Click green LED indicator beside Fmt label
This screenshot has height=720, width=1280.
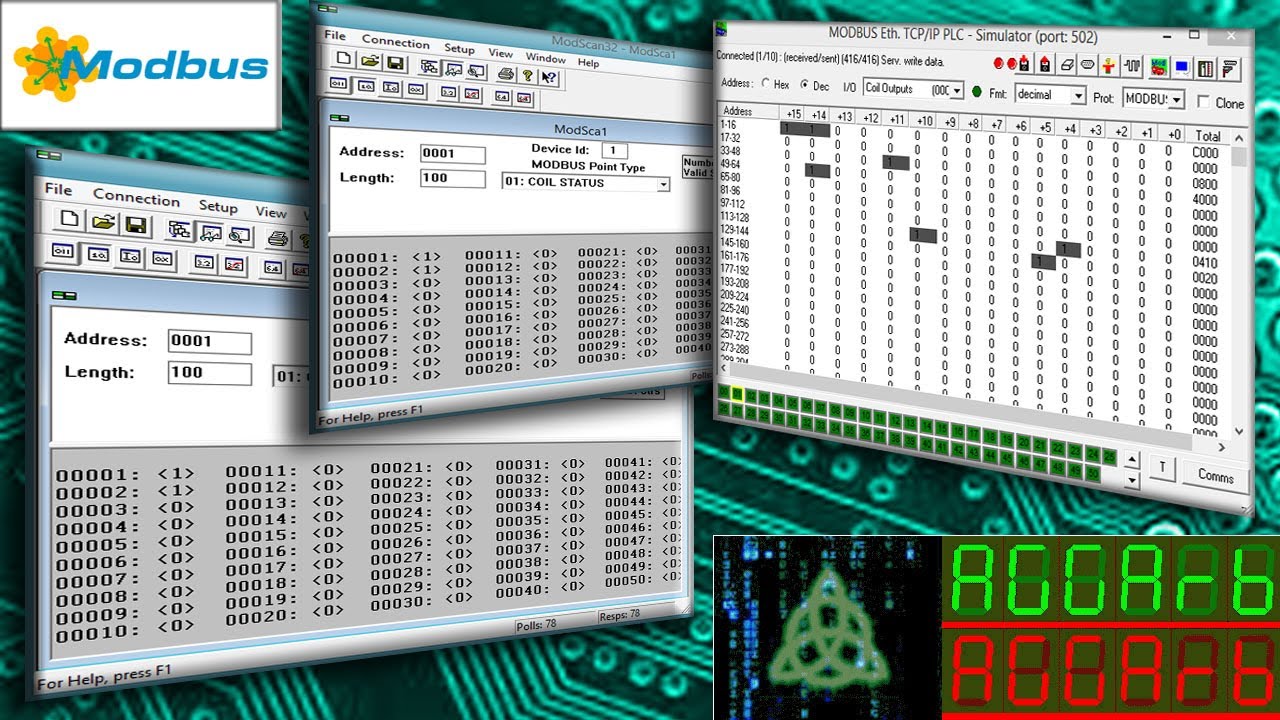[x=976, y=92]
